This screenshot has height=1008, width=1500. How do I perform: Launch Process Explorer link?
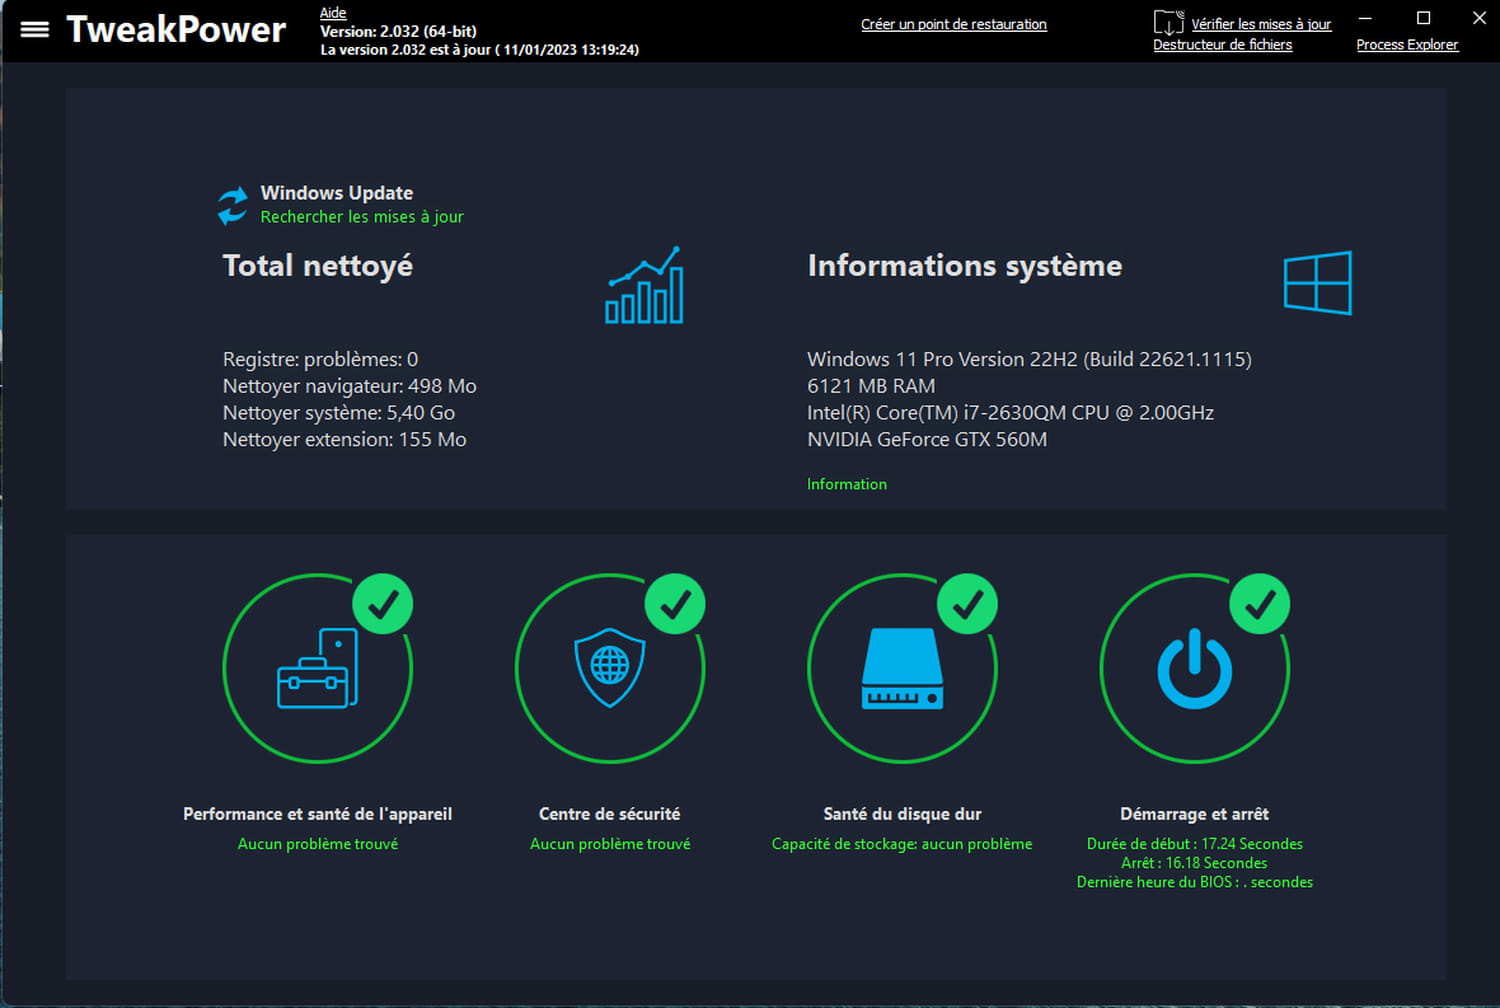point(1407,45)
